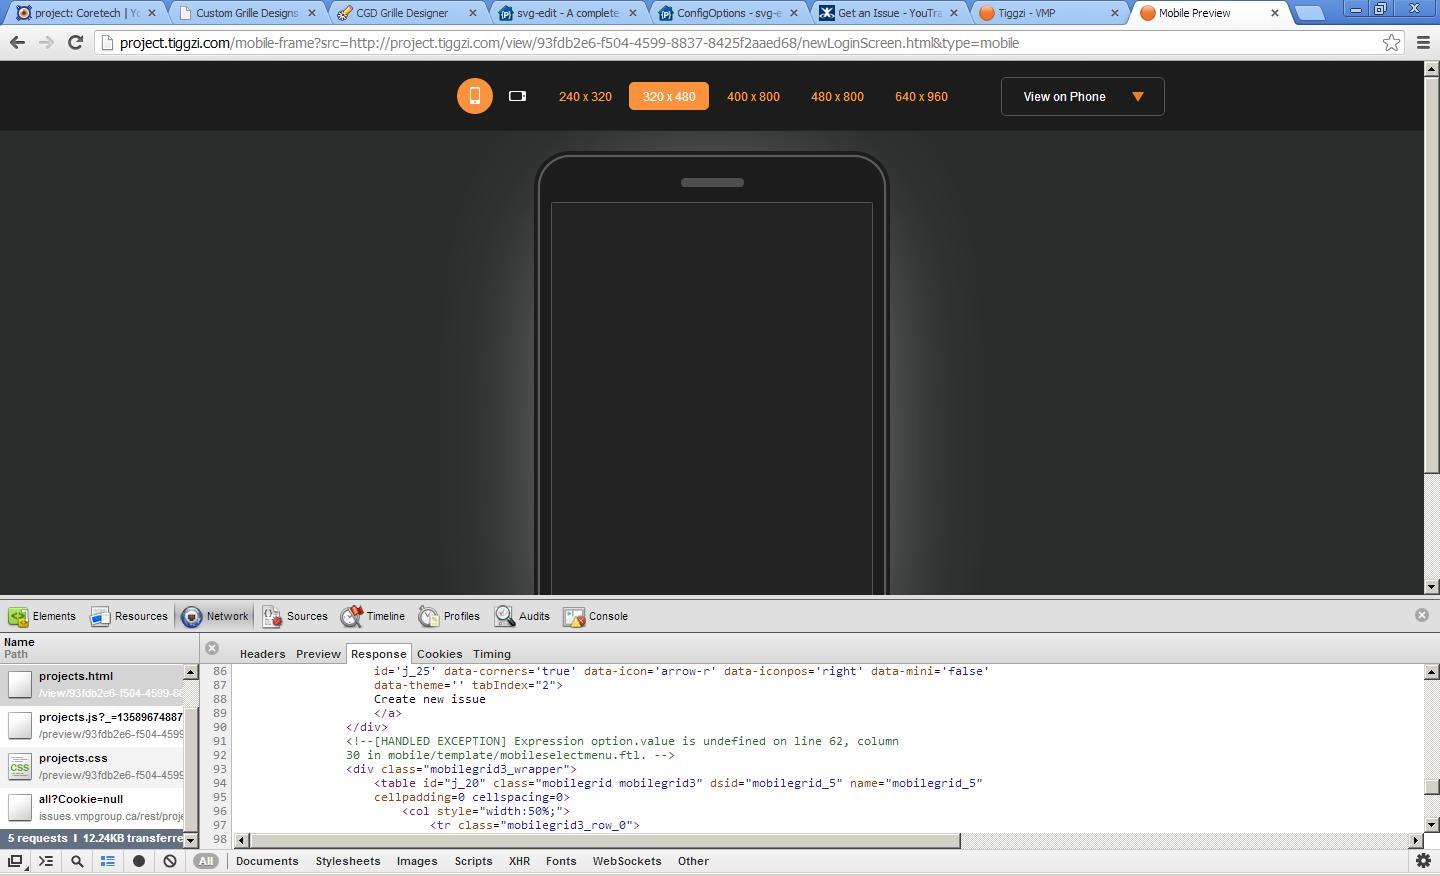Image resolution: width=1440 pixels, height=876 pixels.
Task: Switch to landscape orientation icon
Action: pyautogui.click(x=517, y=96)
